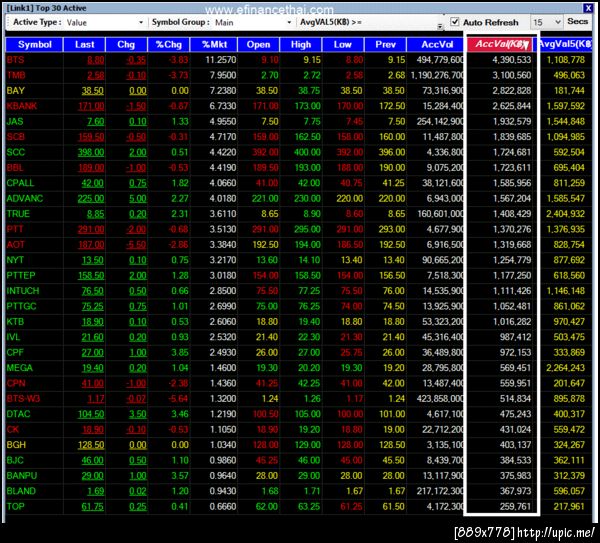
Task: Select the BGH symbol
Action: [x=16, y=445]
